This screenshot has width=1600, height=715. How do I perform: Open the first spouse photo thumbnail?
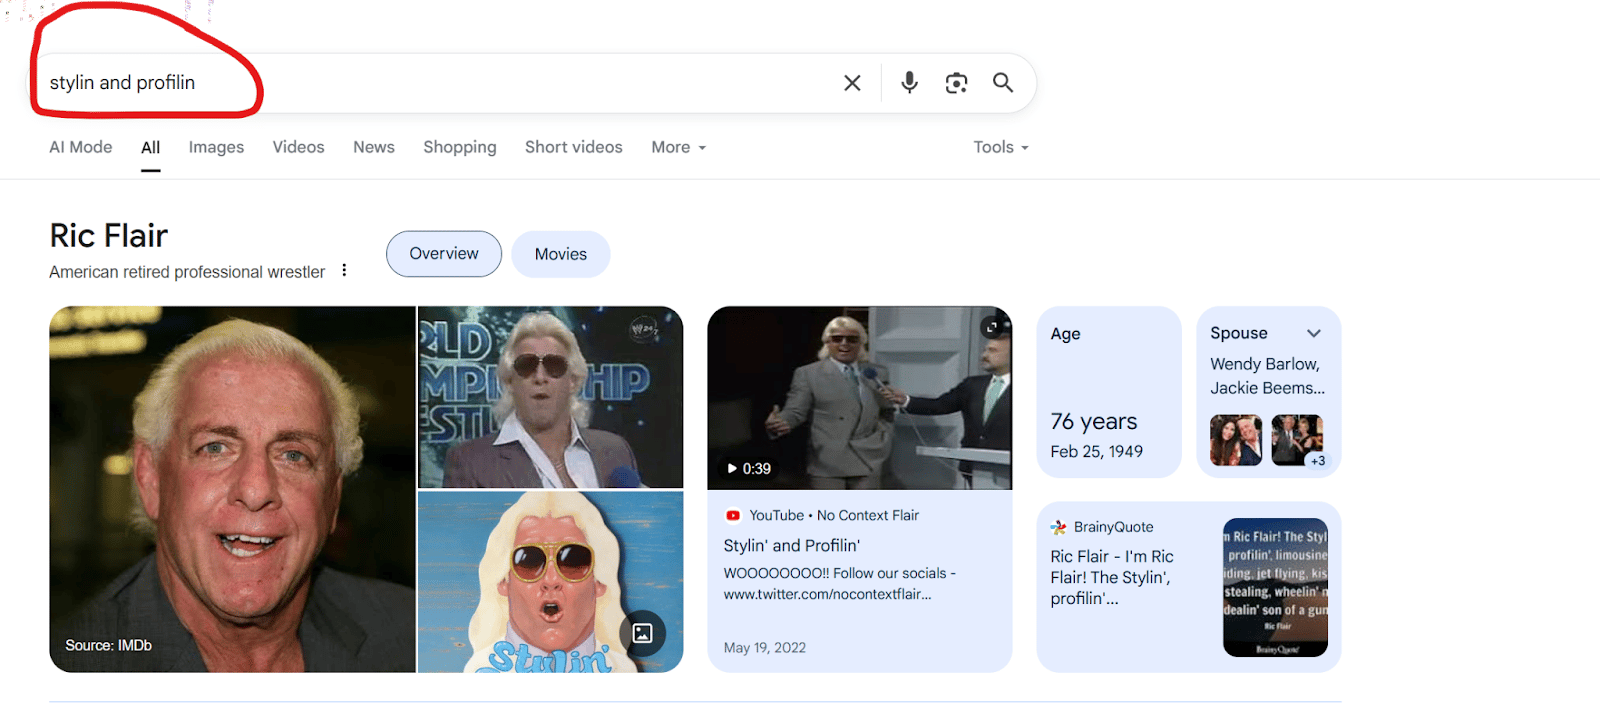point(1236,440)
